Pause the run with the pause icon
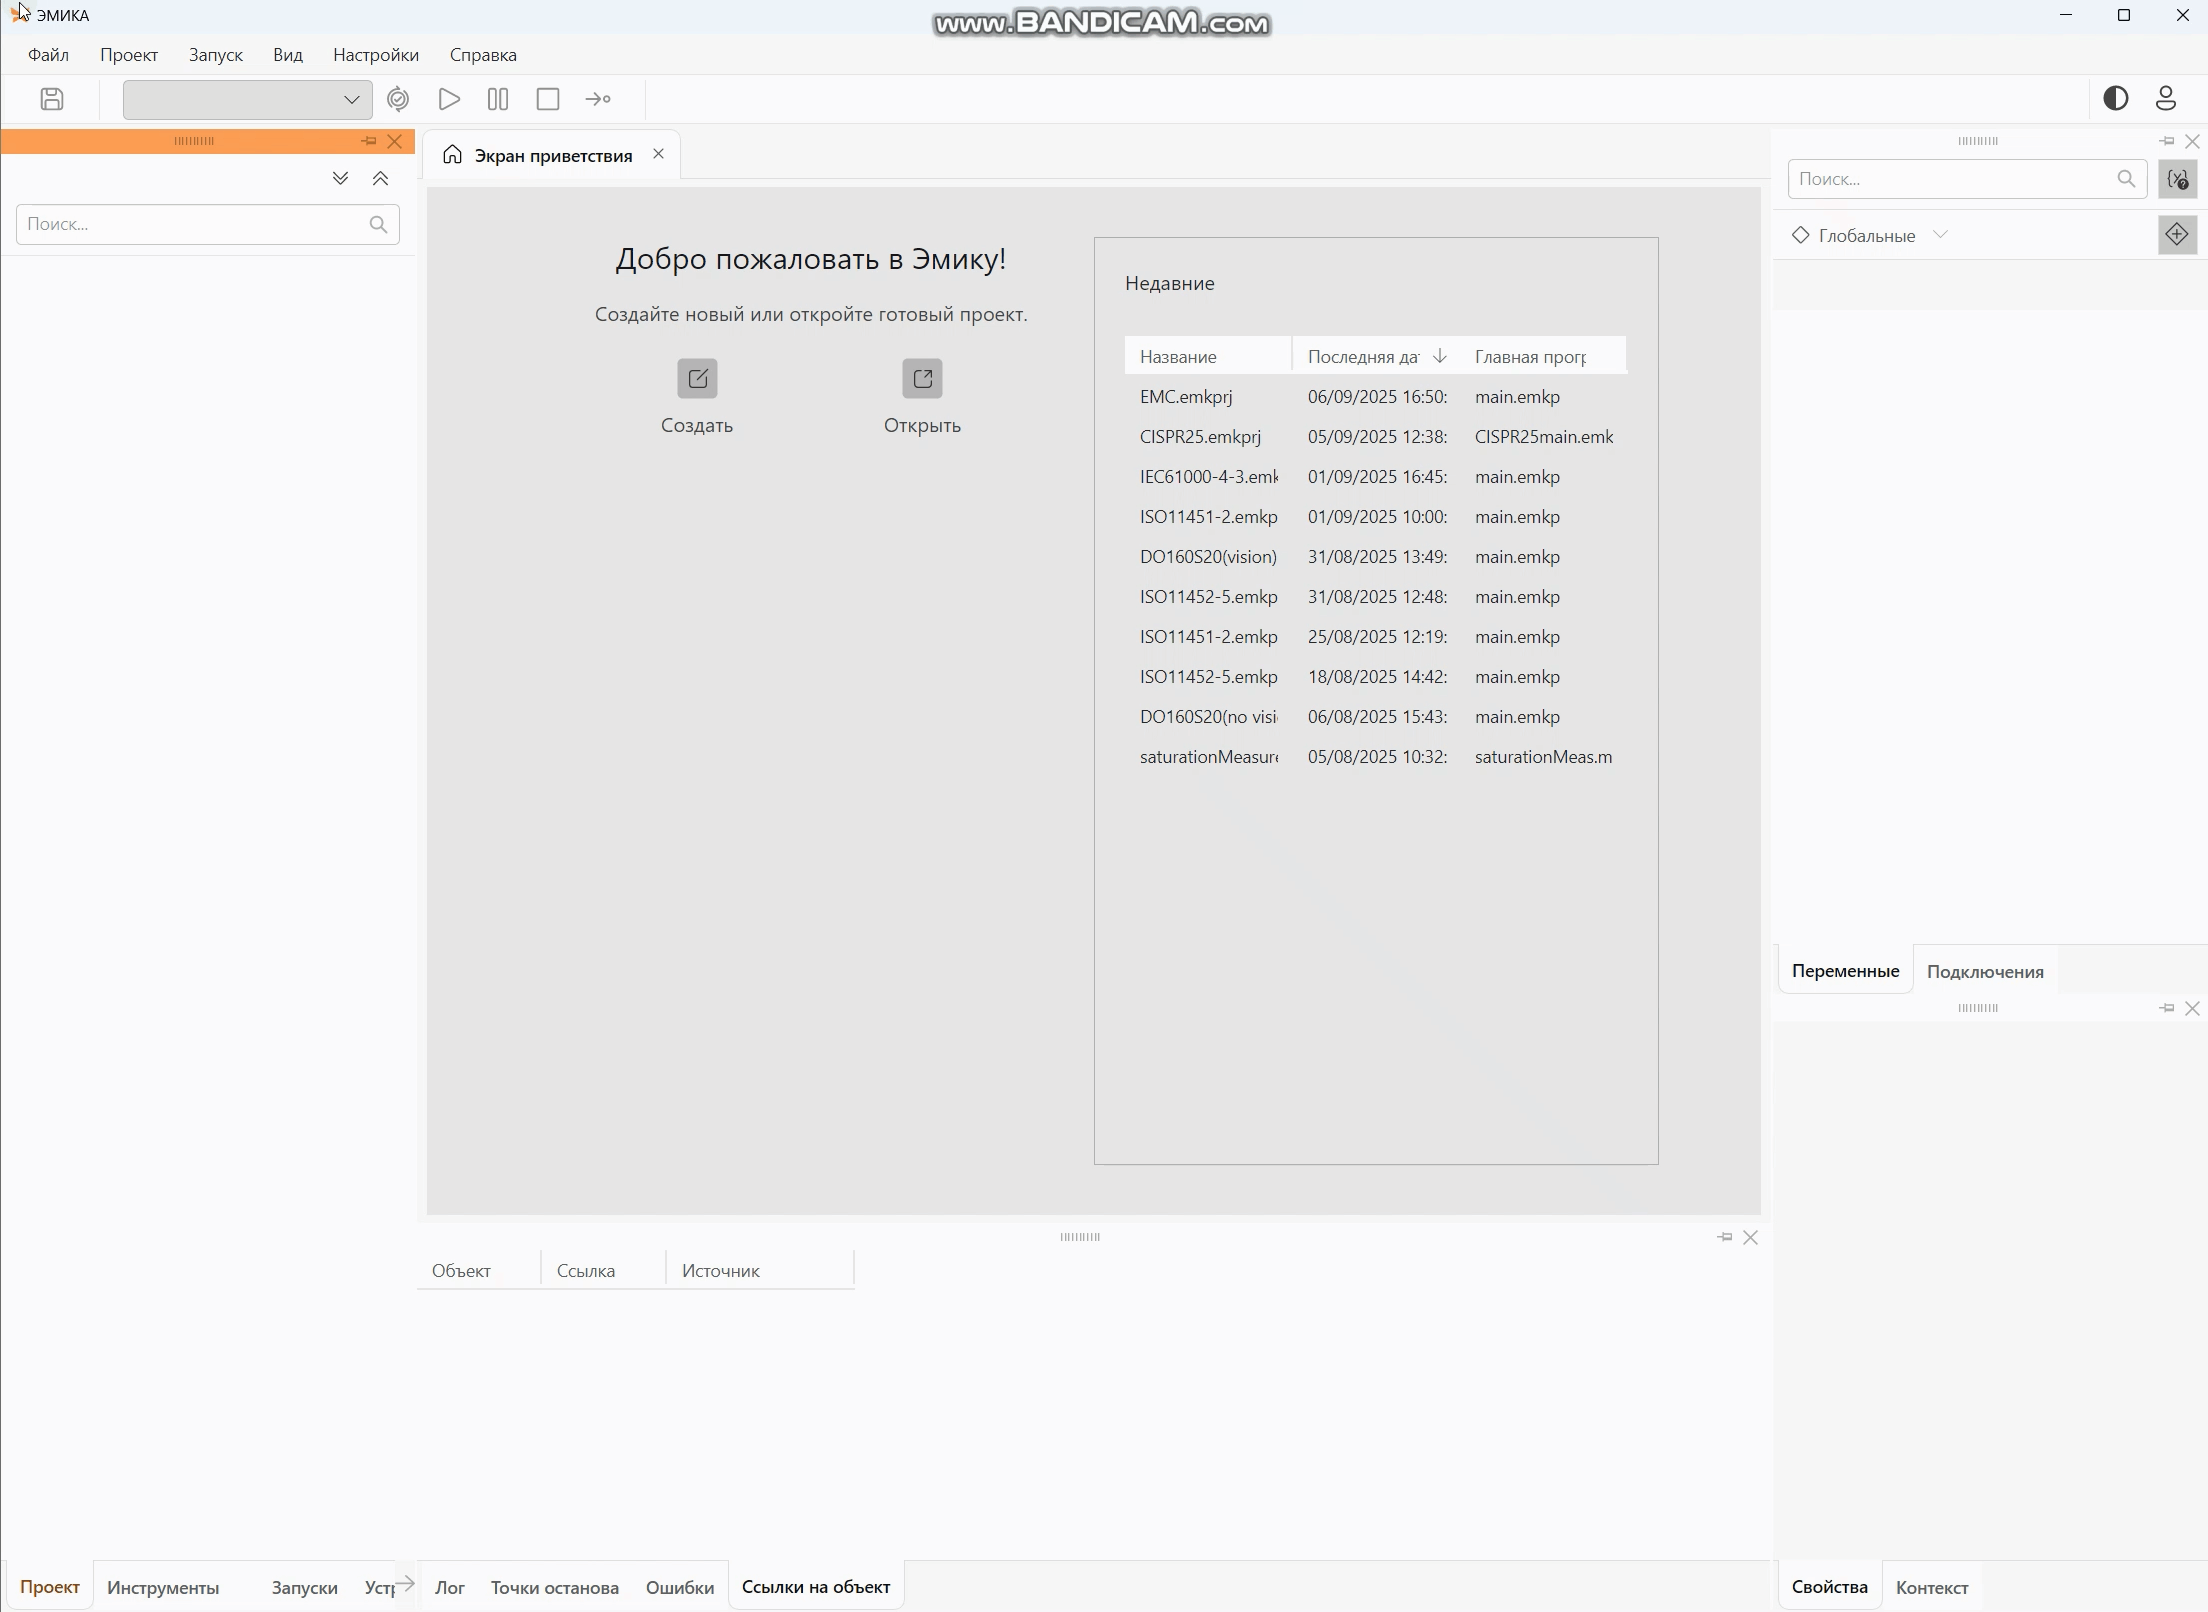 [x=498, y=99]
